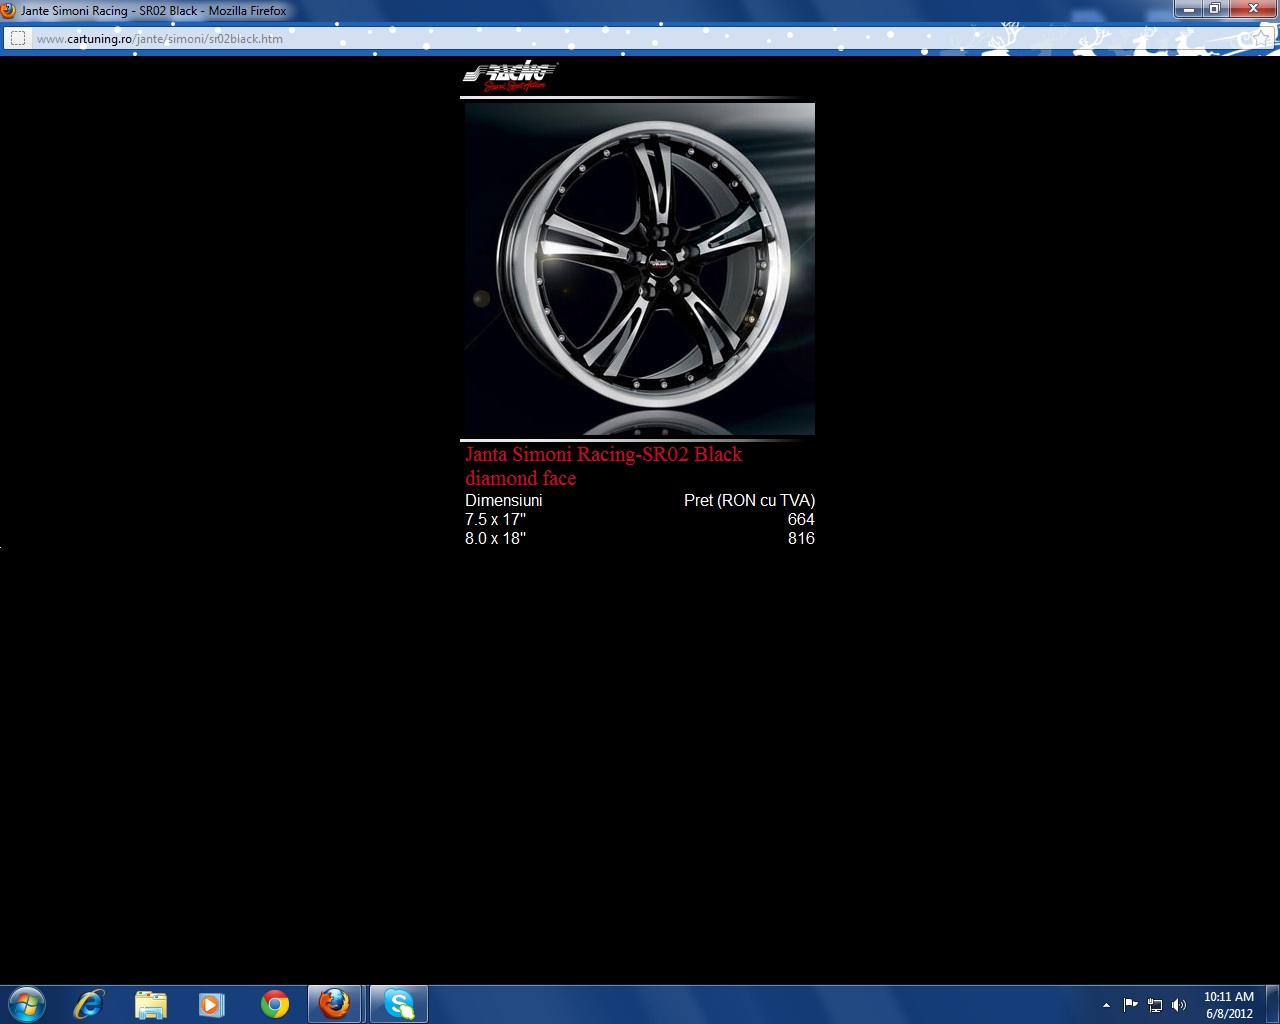Screen dimensions: 1280x1024
Task: Bookmark this page with the star icon
Action: (1261, 39)
